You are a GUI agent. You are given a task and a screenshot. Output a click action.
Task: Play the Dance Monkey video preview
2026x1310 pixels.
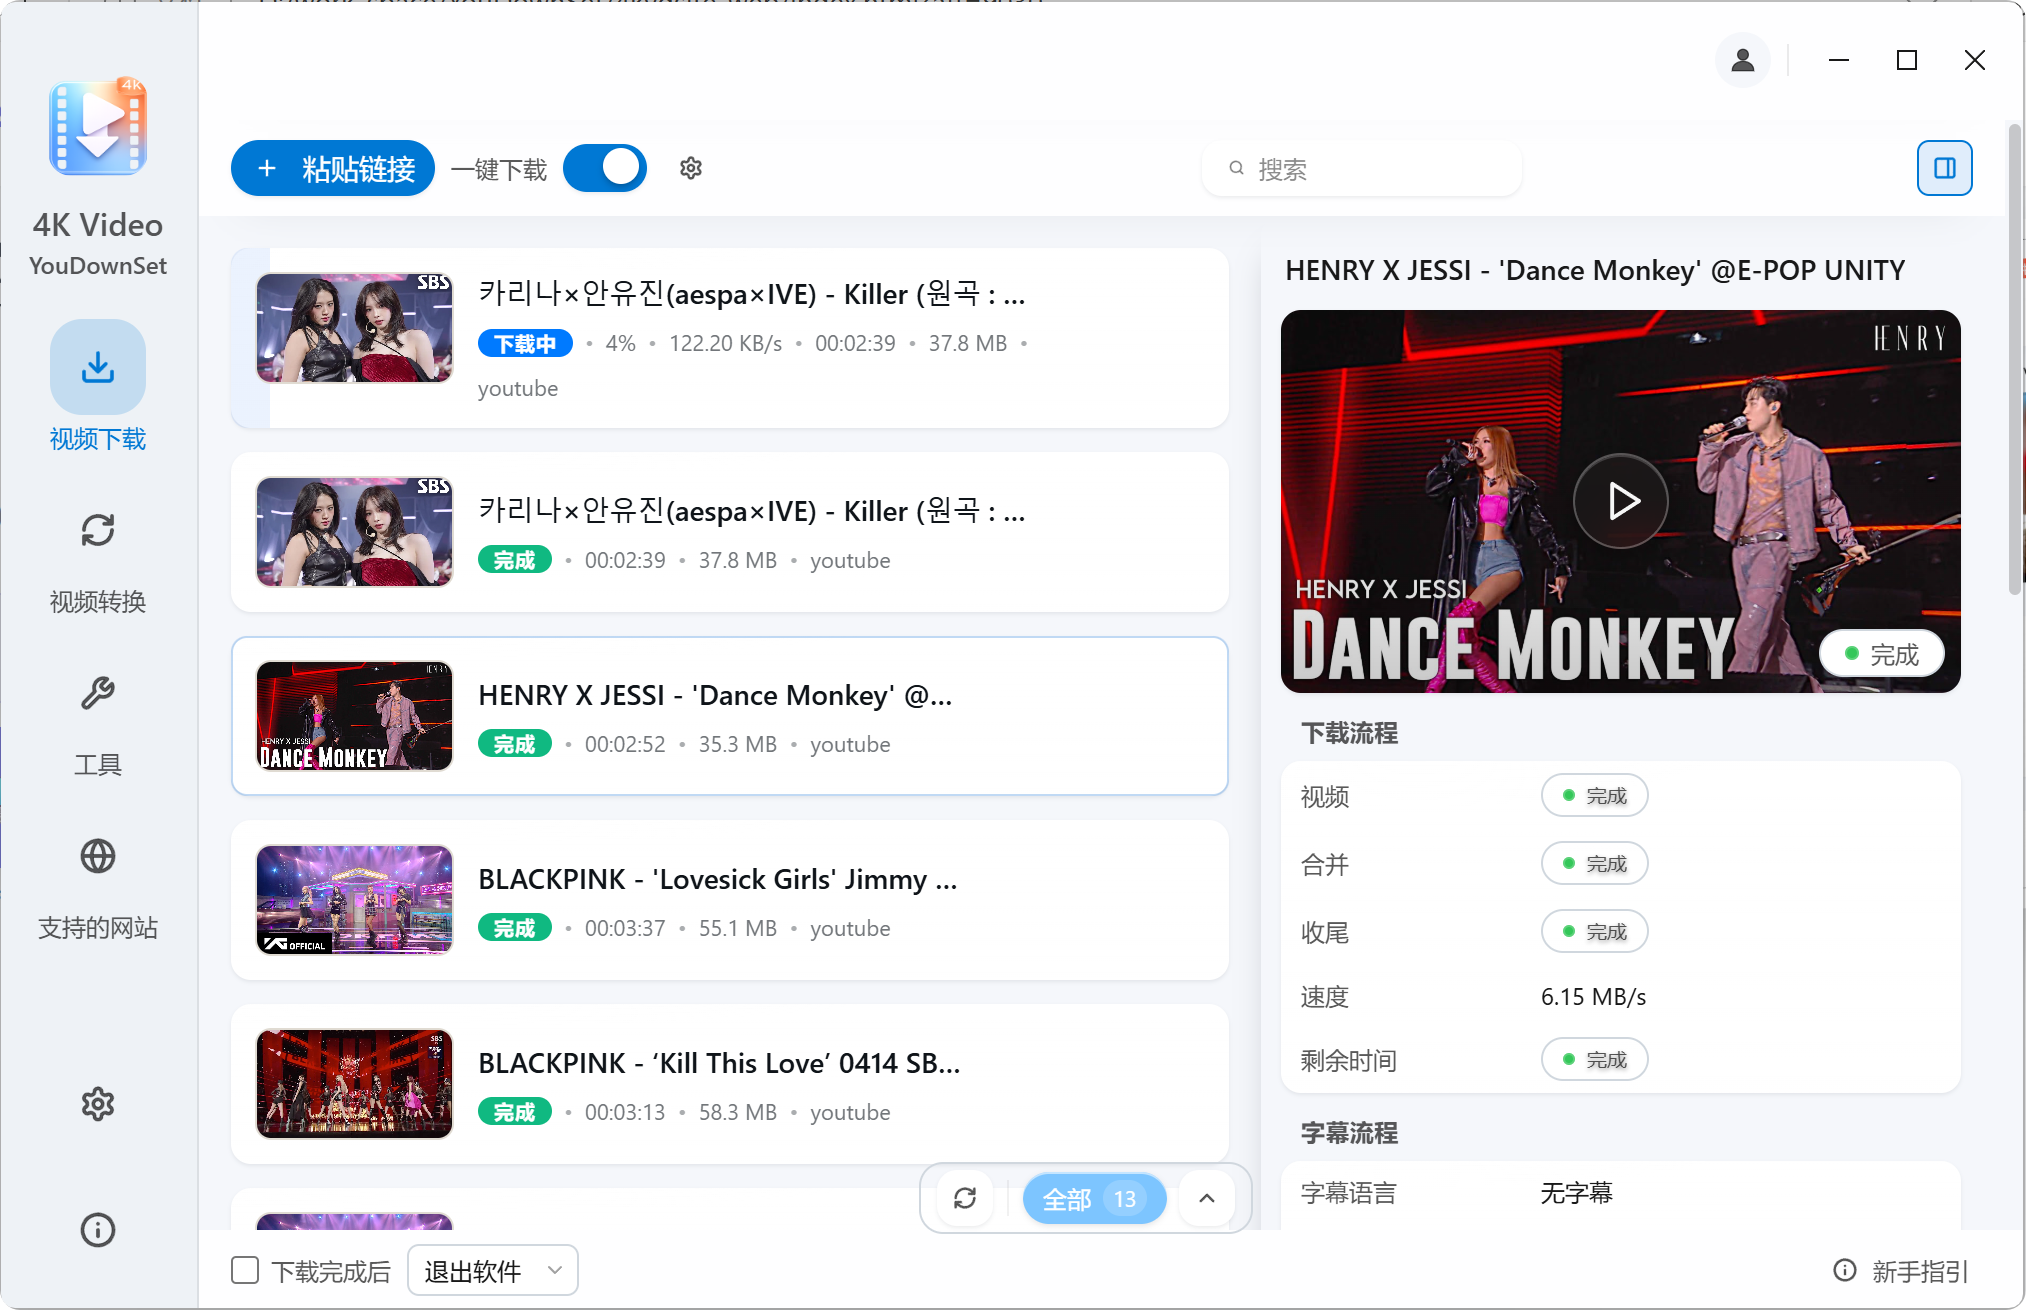click(1620, 500)
